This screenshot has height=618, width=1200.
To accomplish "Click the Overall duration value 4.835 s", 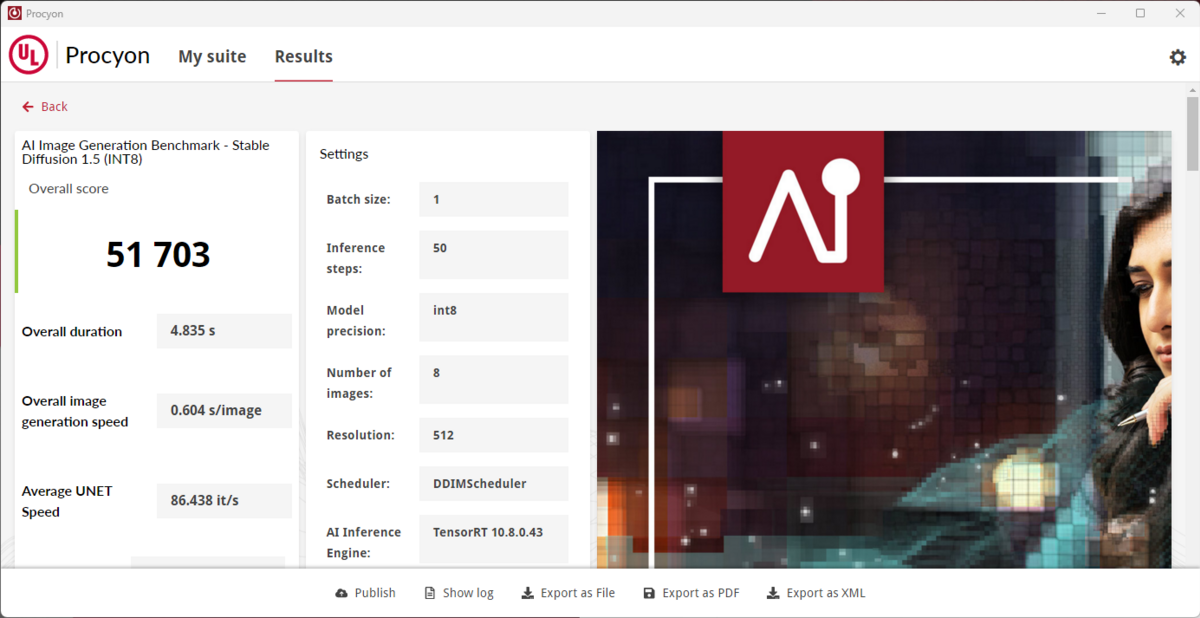I will pos(224,331).
